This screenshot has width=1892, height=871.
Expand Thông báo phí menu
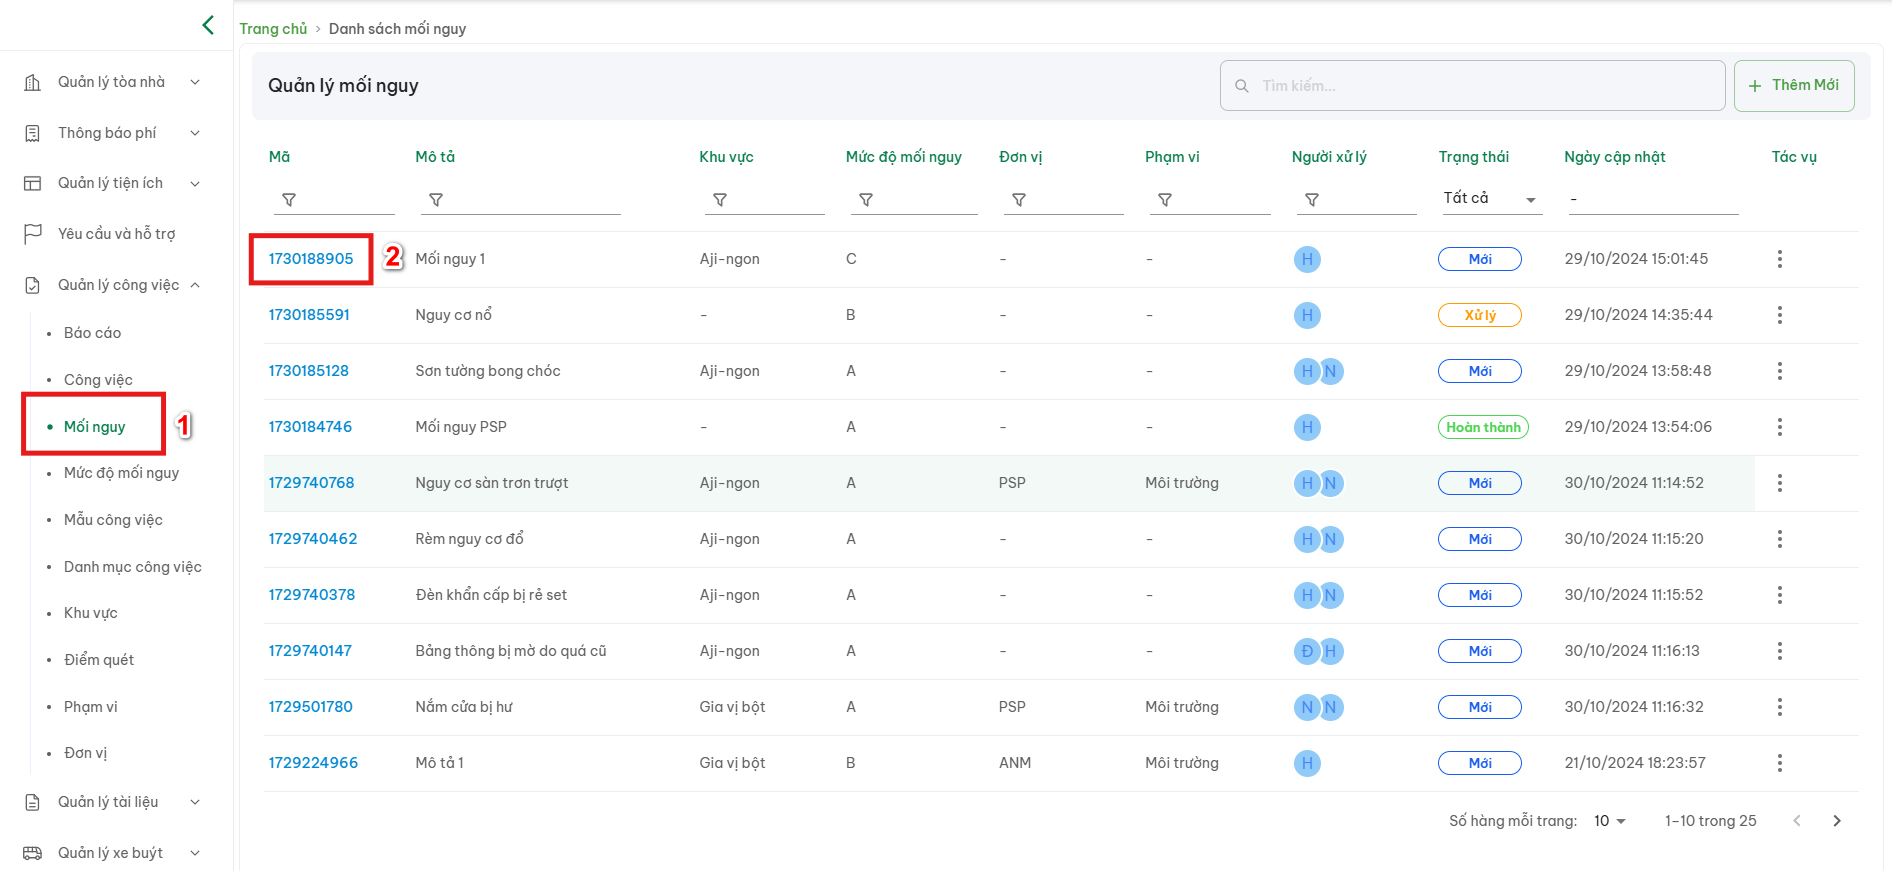195,133
